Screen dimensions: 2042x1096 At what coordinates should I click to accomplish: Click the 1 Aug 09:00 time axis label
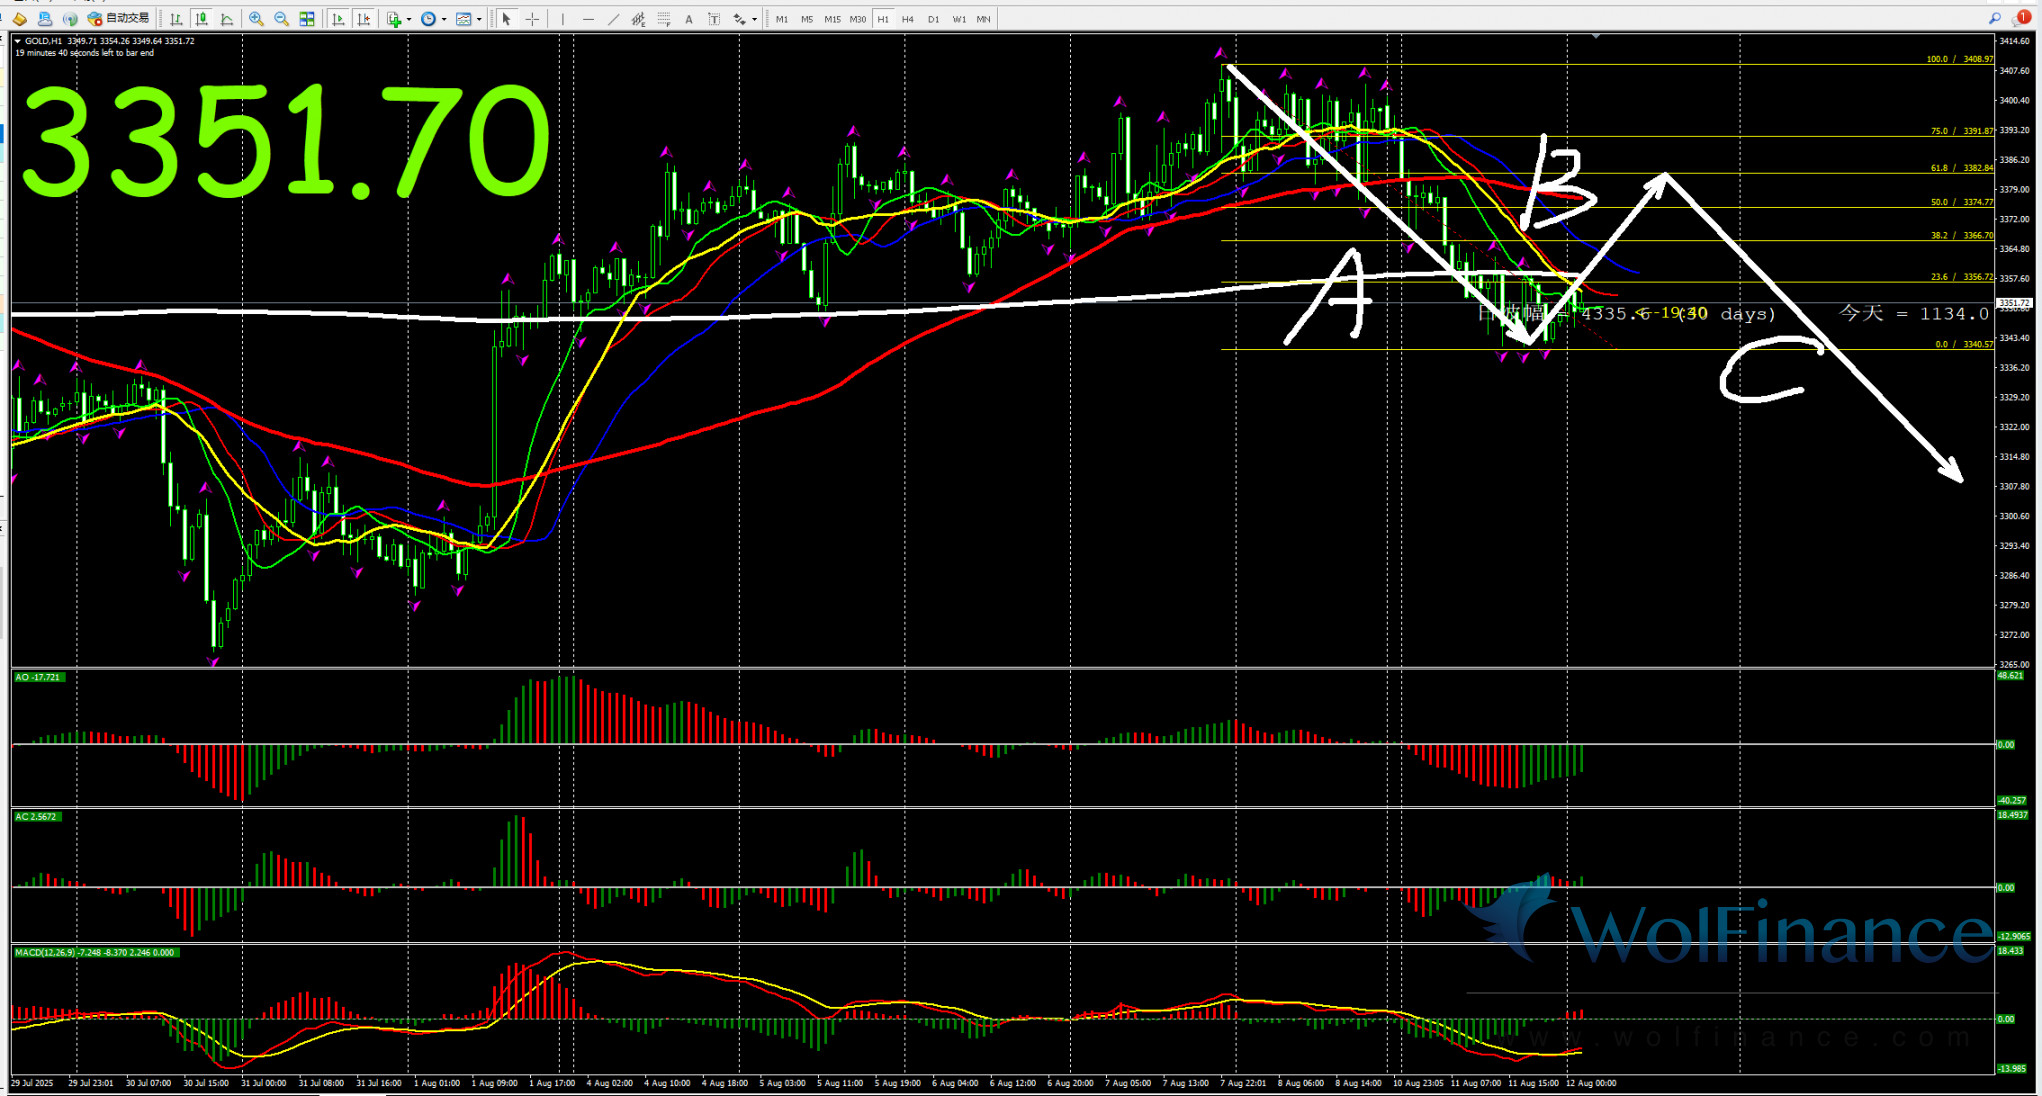(x=494, y=1083)
